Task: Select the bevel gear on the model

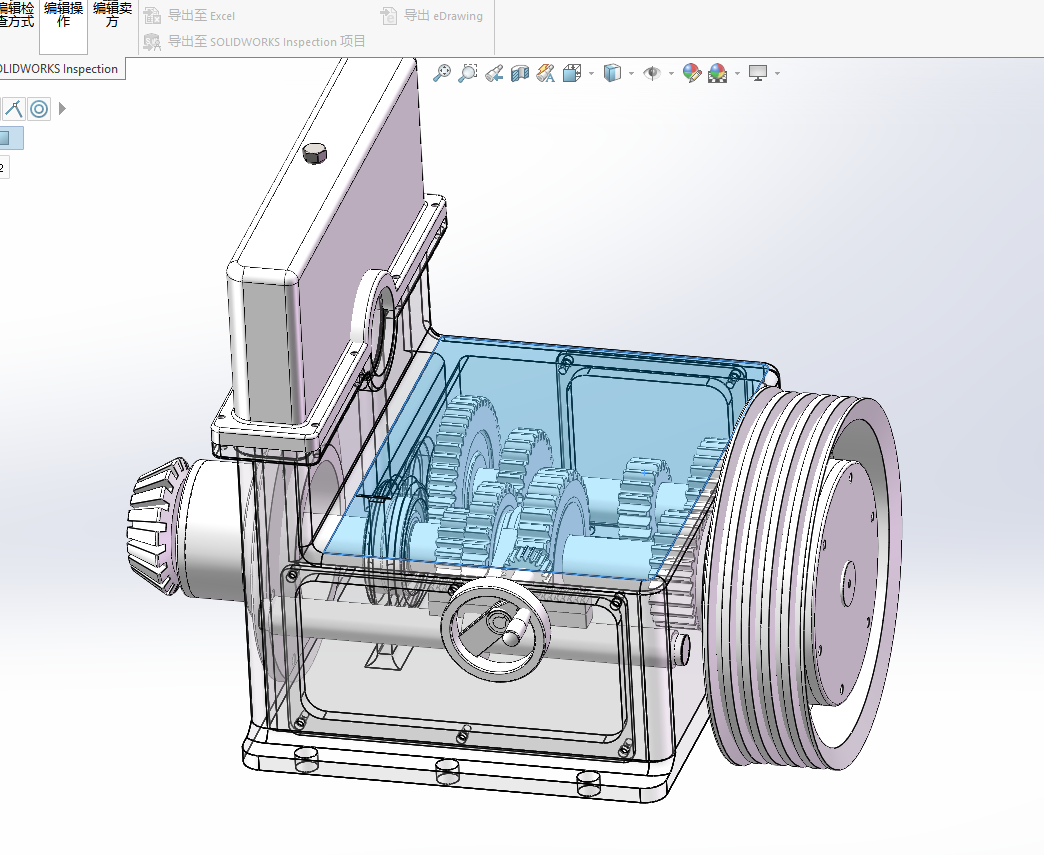Action: [x=156, y=526]
